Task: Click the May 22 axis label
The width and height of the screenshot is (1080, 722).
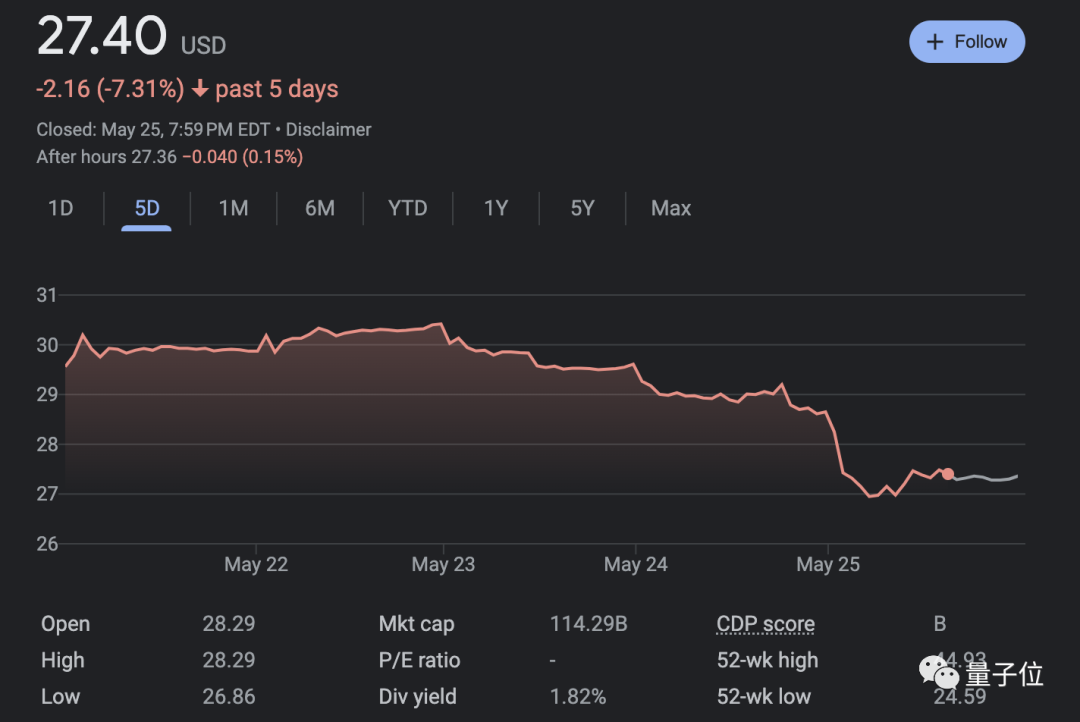Action: pyautogui.click(x=256, y=564)
